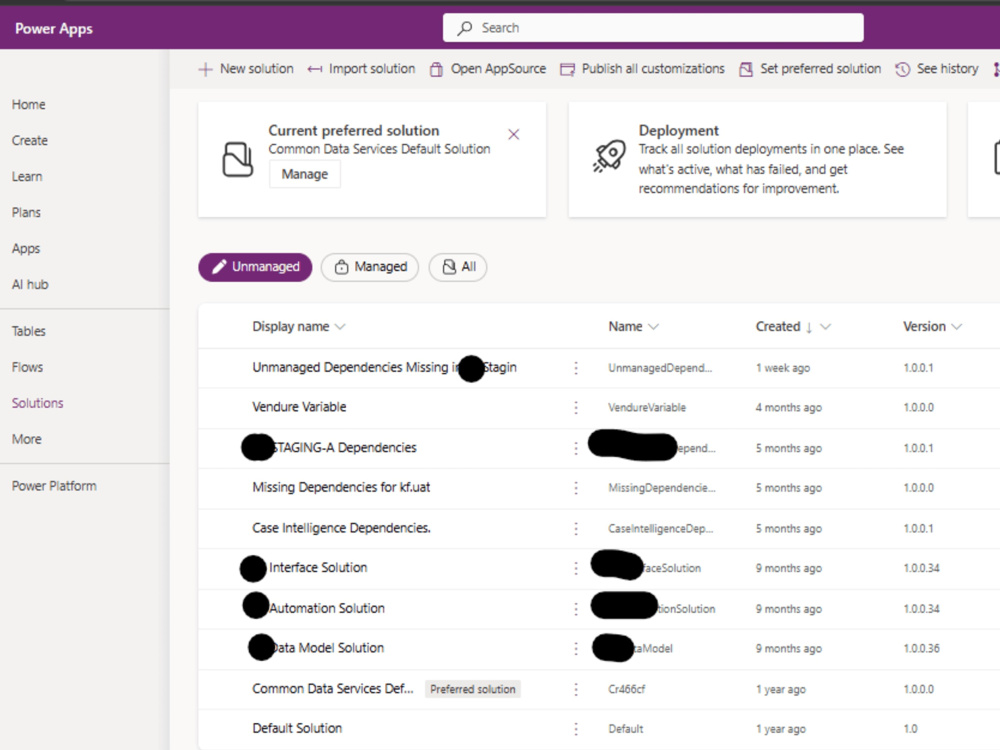Click the See history clock icon
Viewport: 1000px width, 750px height.
(902, 69)
